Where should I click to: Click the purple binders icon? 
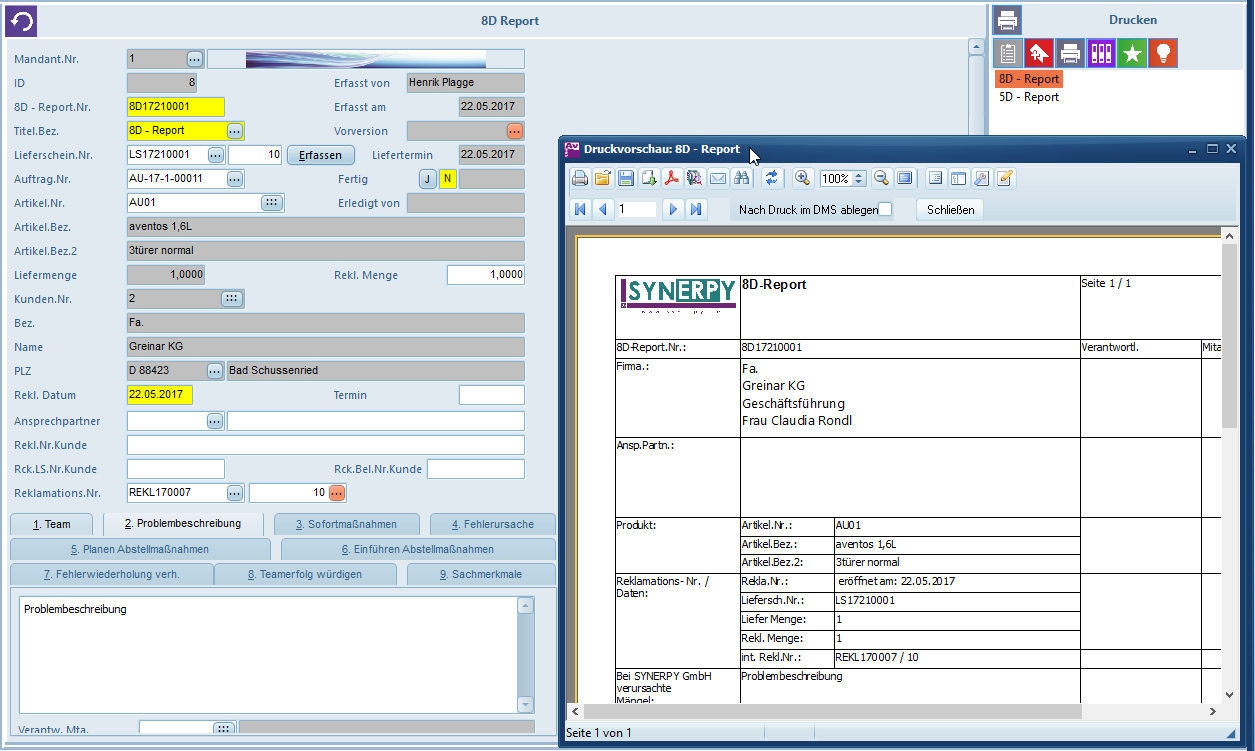coord(1101,54)
